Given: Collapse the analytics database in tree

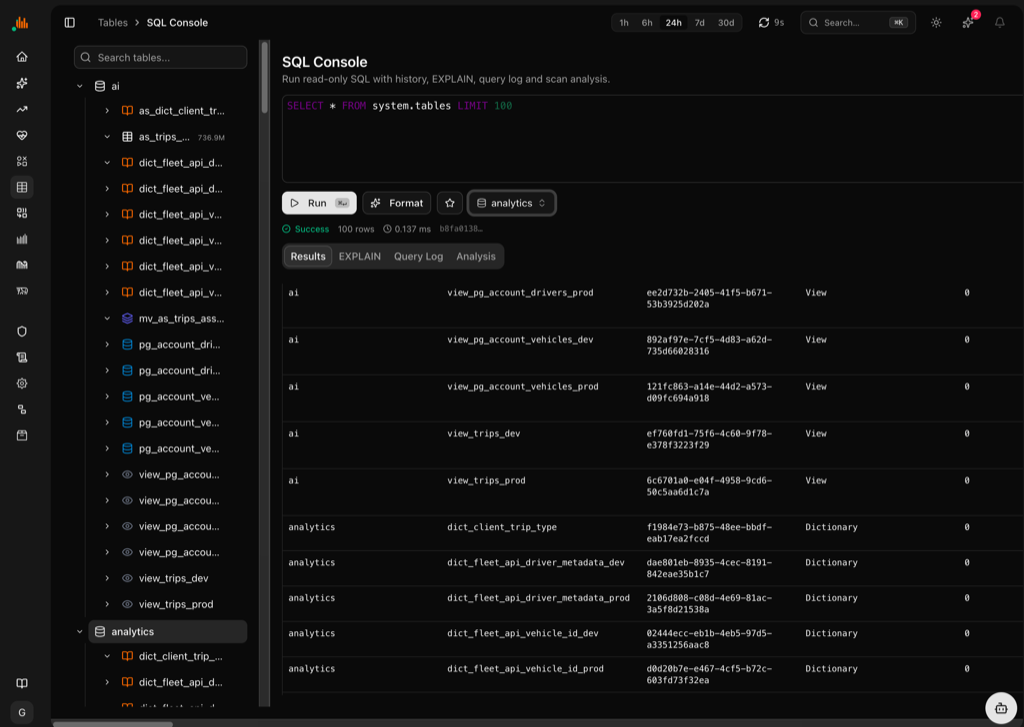Looking at the screenshot, I should coord(80,632).
